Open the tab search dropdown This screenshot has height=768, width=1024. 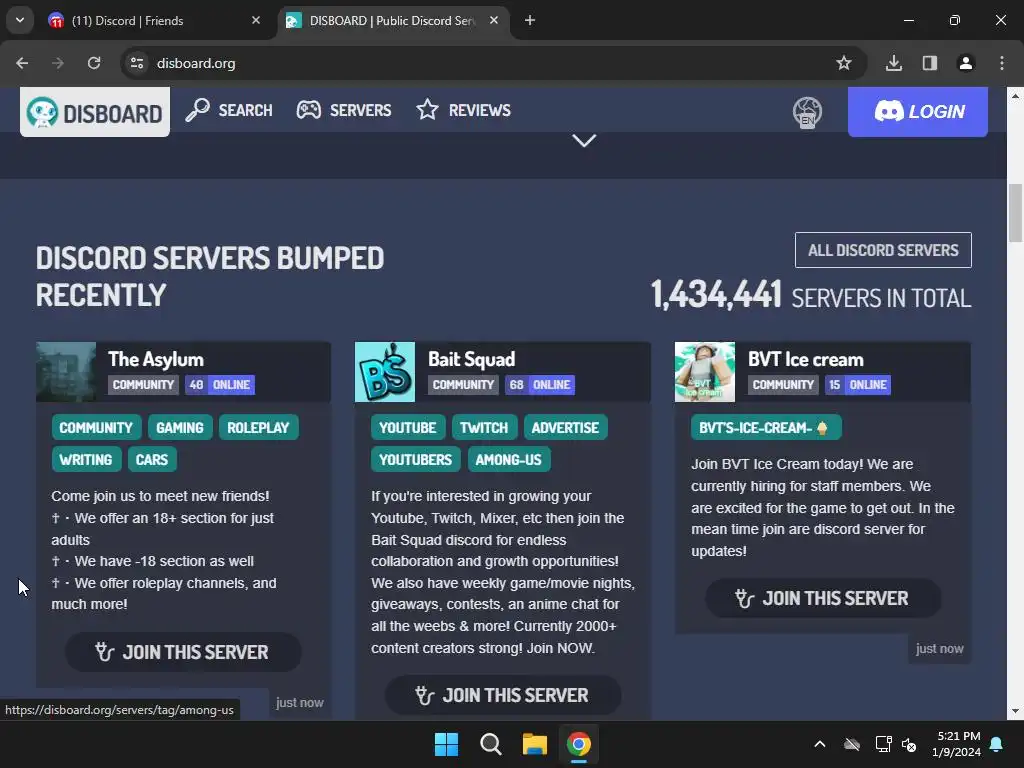tap(20, 20)
